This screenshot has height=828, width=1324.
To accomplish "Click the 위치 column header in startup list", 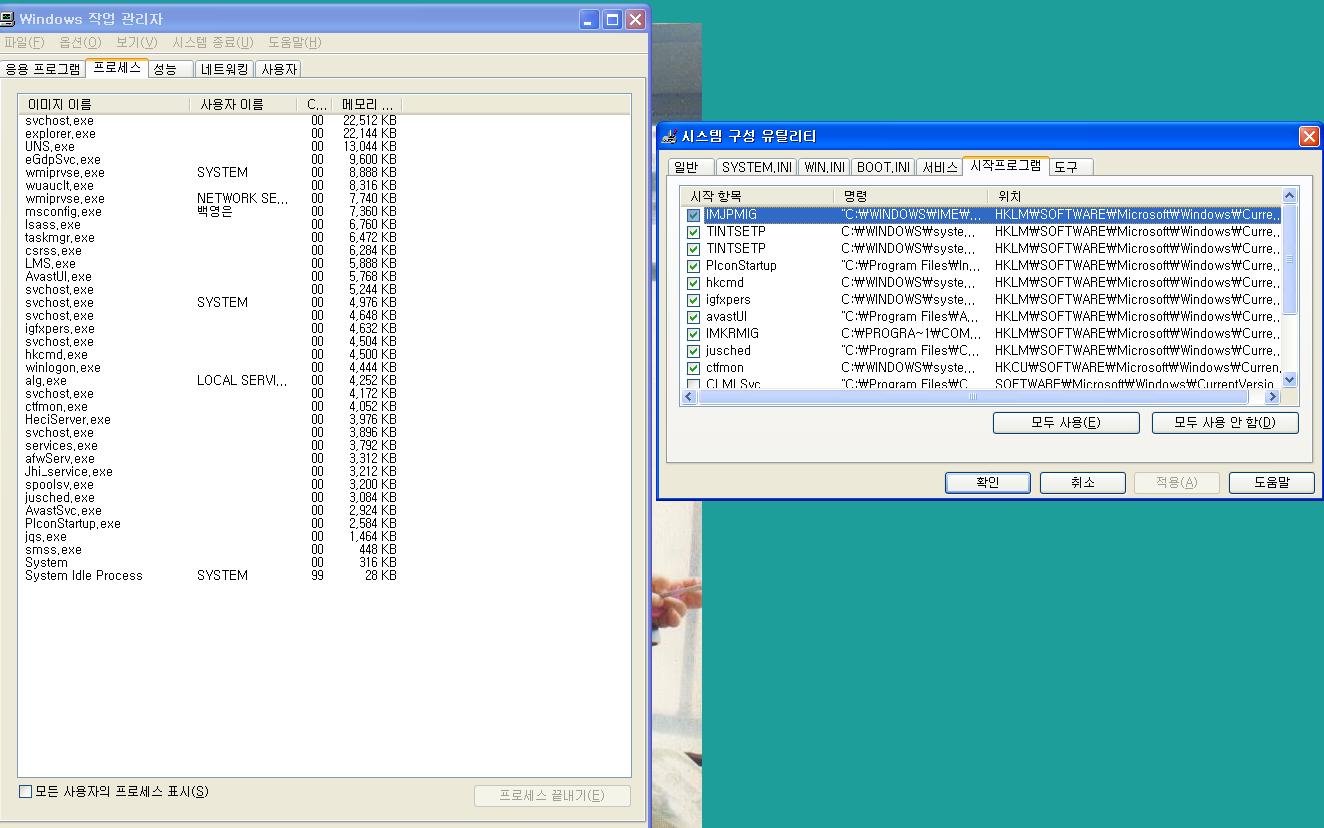I will (x=1133, y=196).
